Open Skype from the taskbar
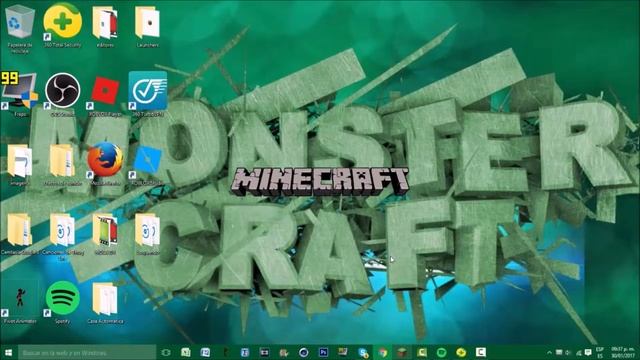The image size is (640, 360). coord(363,352)
